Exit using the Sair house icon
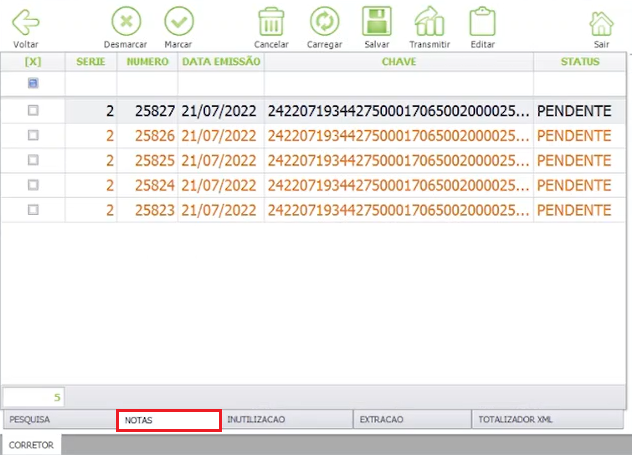 pos(601,23)
